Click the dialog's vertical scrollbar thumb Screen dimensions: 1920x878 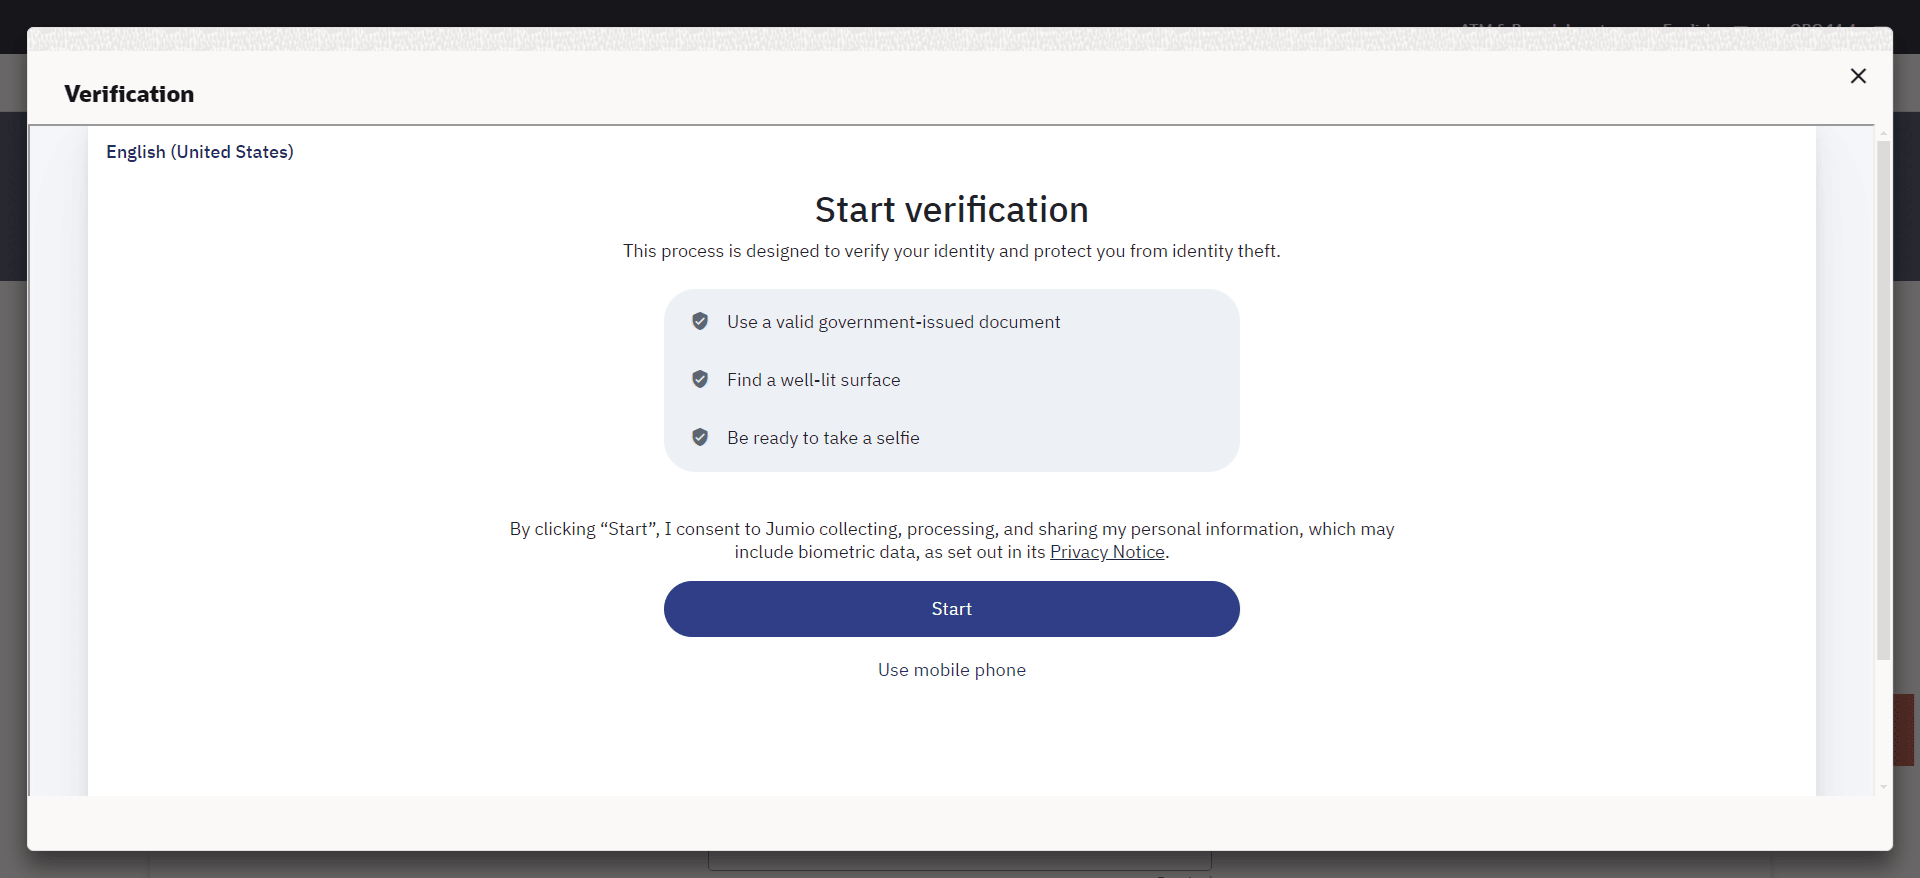[1883, 400]
